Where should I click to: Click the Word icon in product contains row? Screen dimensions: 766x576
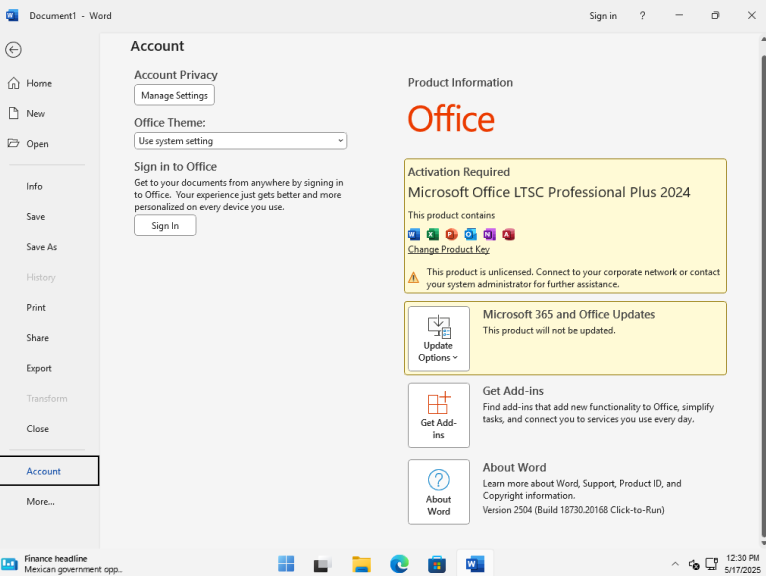pyautogui.click(x=414, y=235)
